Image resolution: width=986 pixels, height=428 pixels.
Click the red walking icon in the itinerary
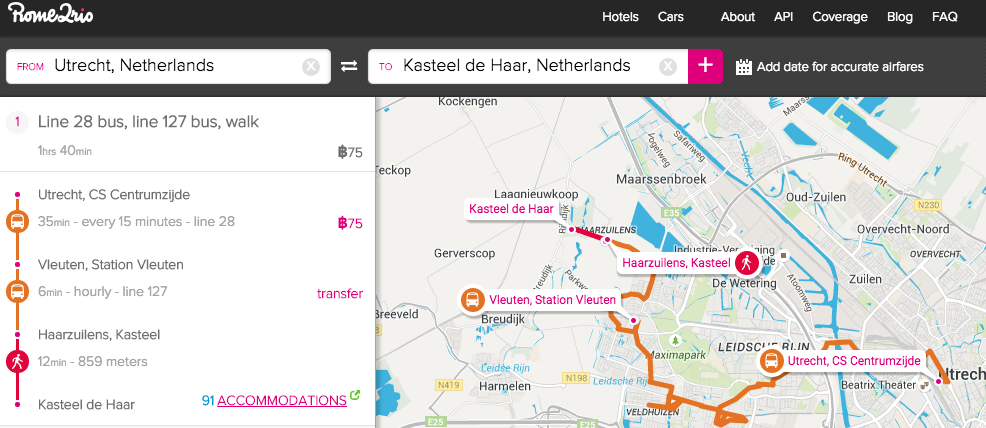(x=17, y=362)
